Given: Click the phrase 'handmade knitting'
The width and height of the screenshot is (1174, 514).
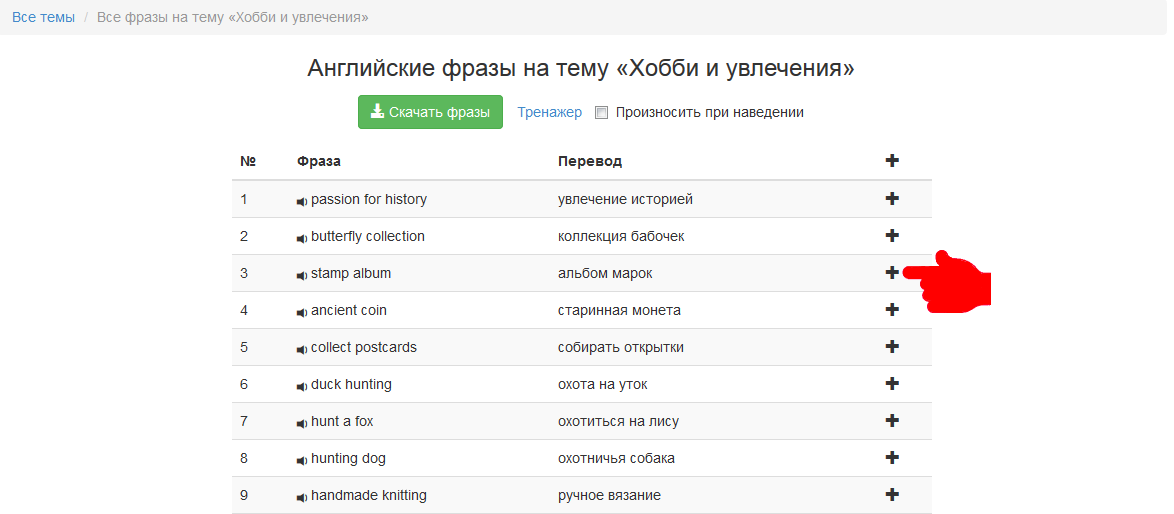Looking at the screenshot, I should 369,495.
